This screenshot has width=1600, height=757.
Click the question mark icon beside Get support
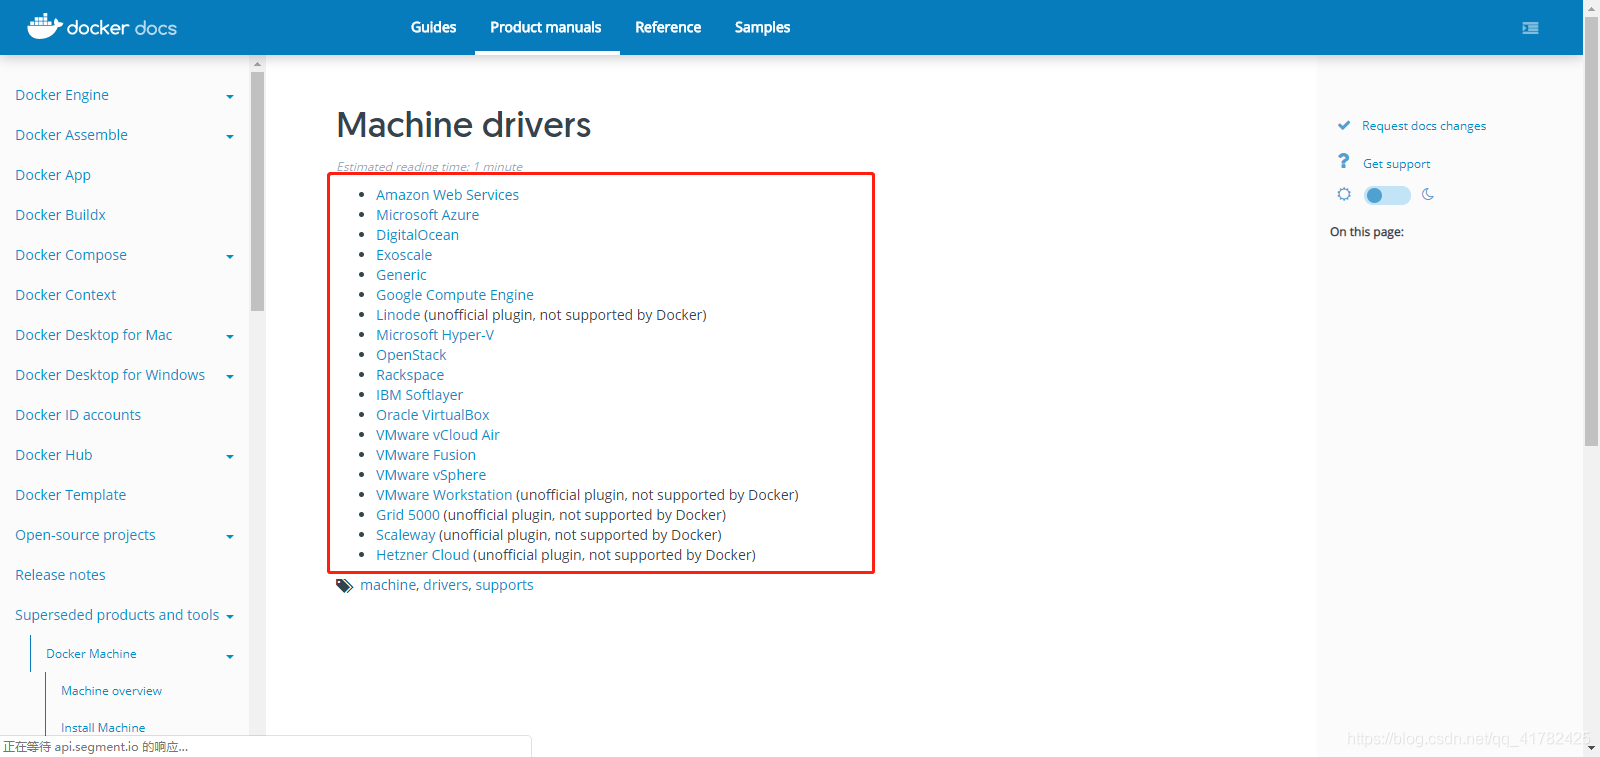pyautogui.click(x=1344, y=162)
